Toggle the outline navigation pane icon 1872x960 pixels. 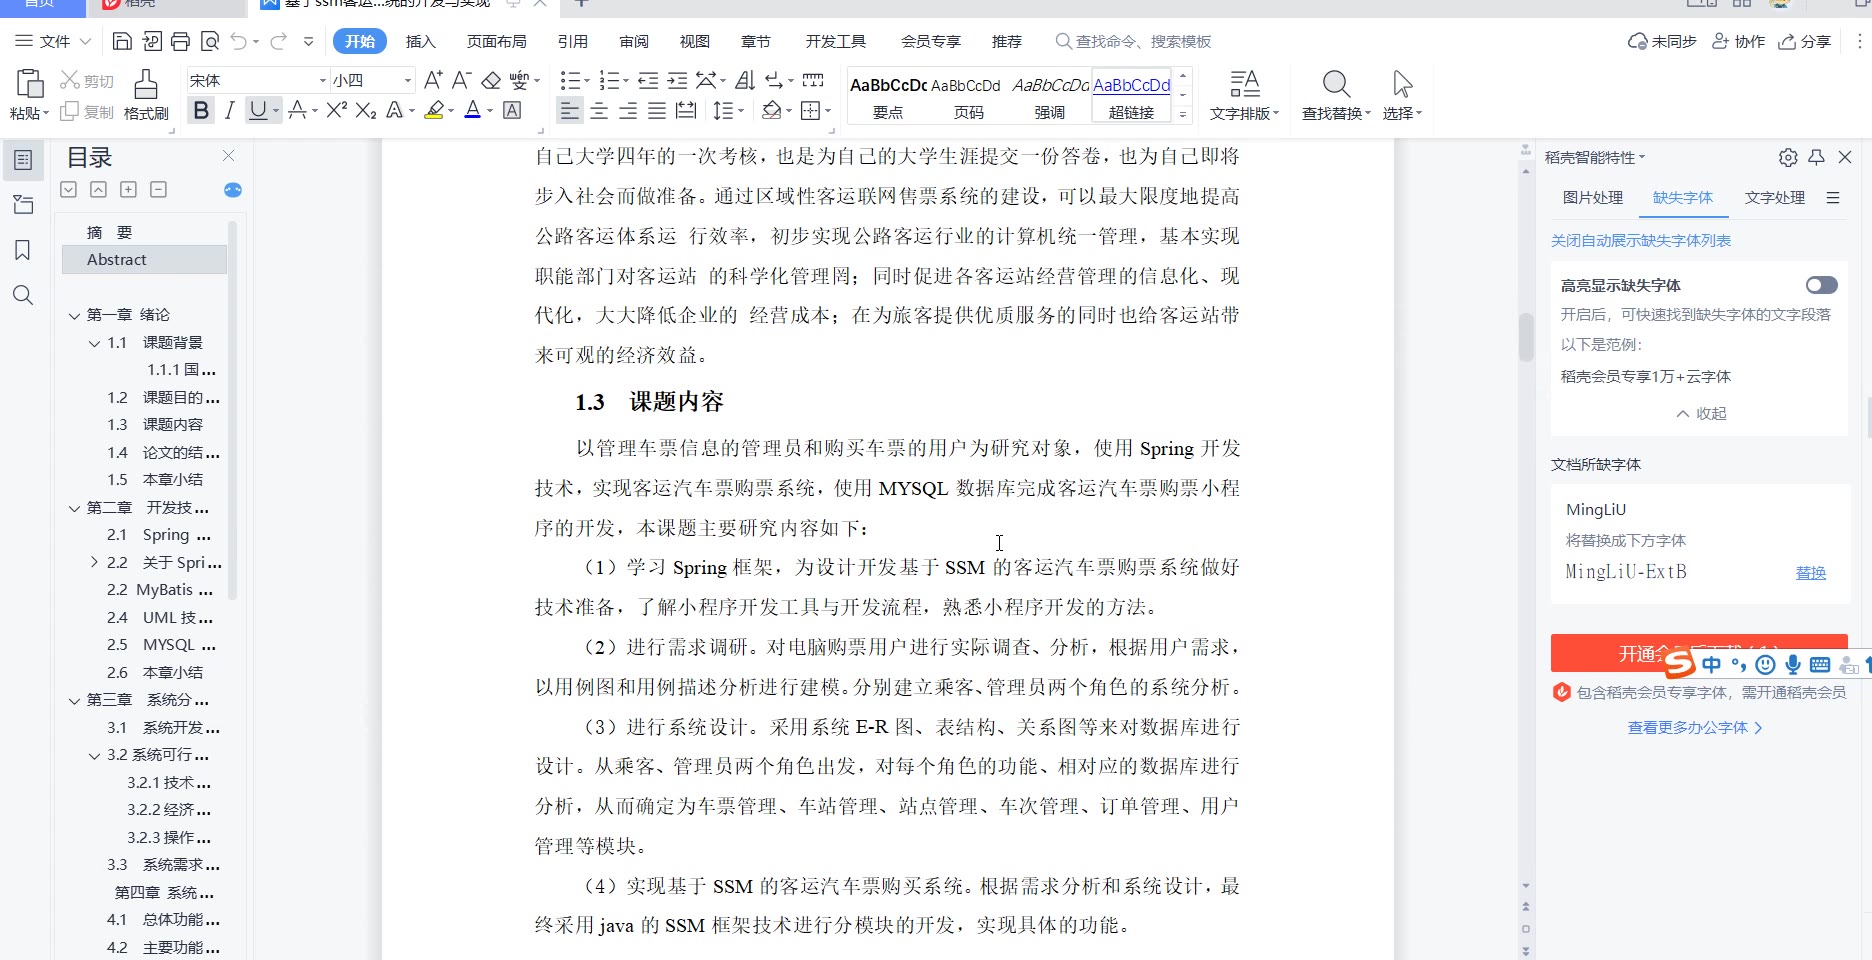(23, 160)
